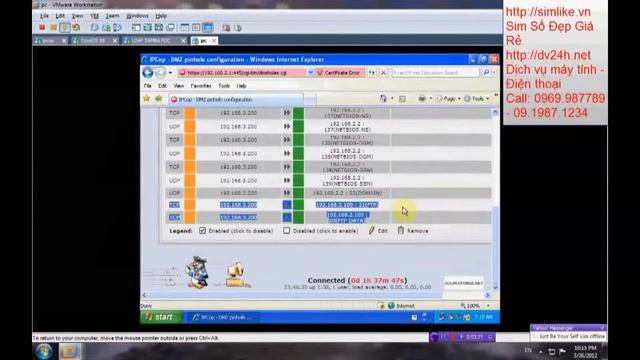Open the print options dropdown arrow
The height and width of the screenshot is (360, 640).
point(431,99)
